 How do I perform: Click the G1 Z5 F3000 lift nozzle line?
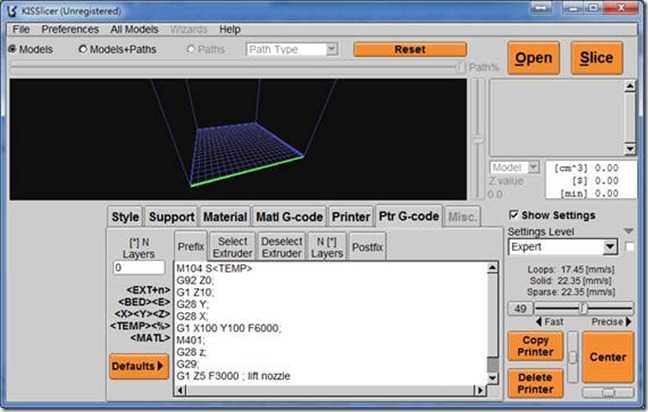click(x=233, y=376)
